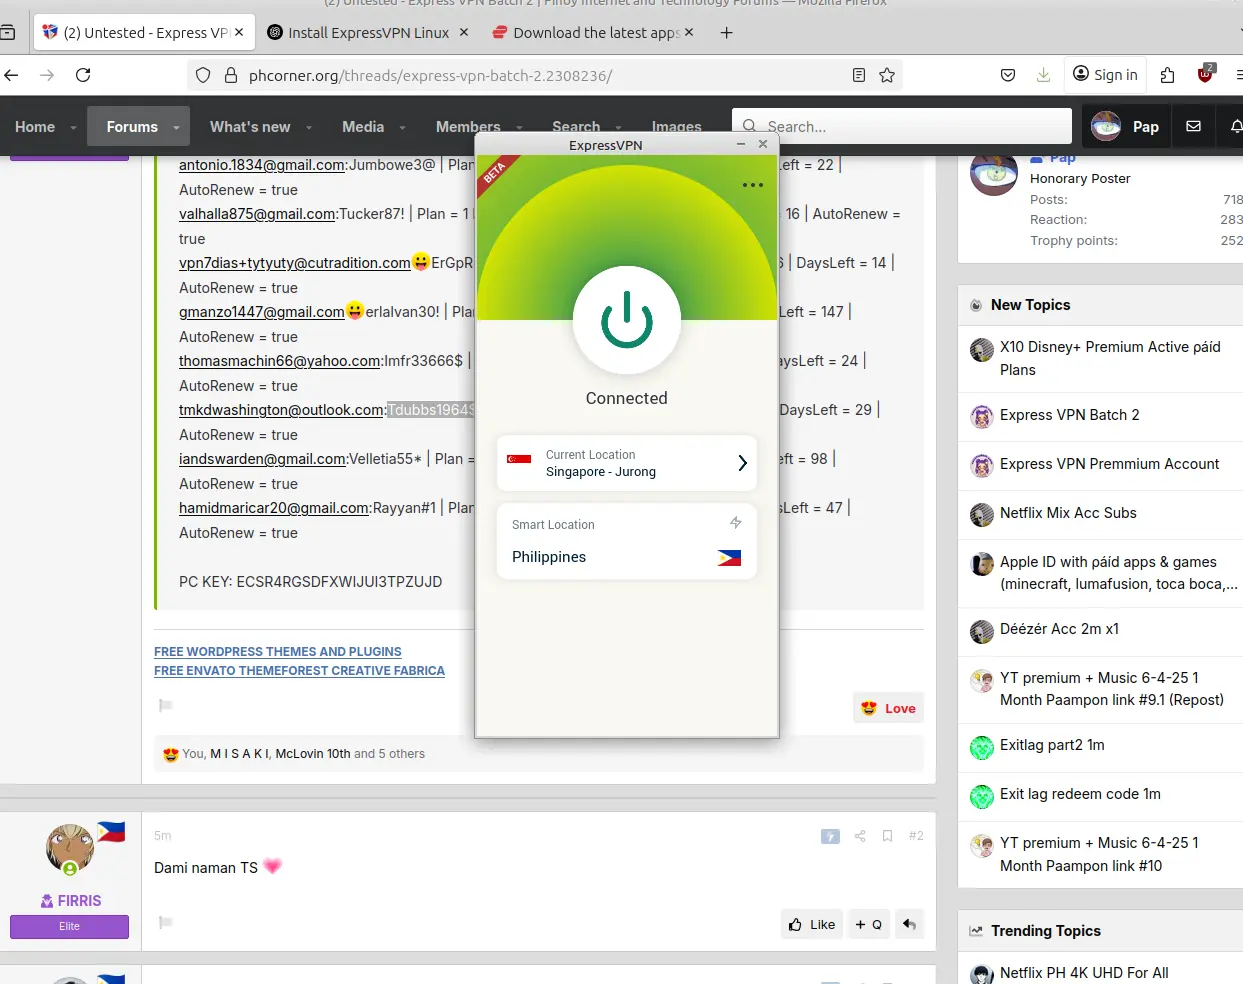Share FIRRIS post with share icon
The height and width of the screenshot is (984, 1243).
860,836
